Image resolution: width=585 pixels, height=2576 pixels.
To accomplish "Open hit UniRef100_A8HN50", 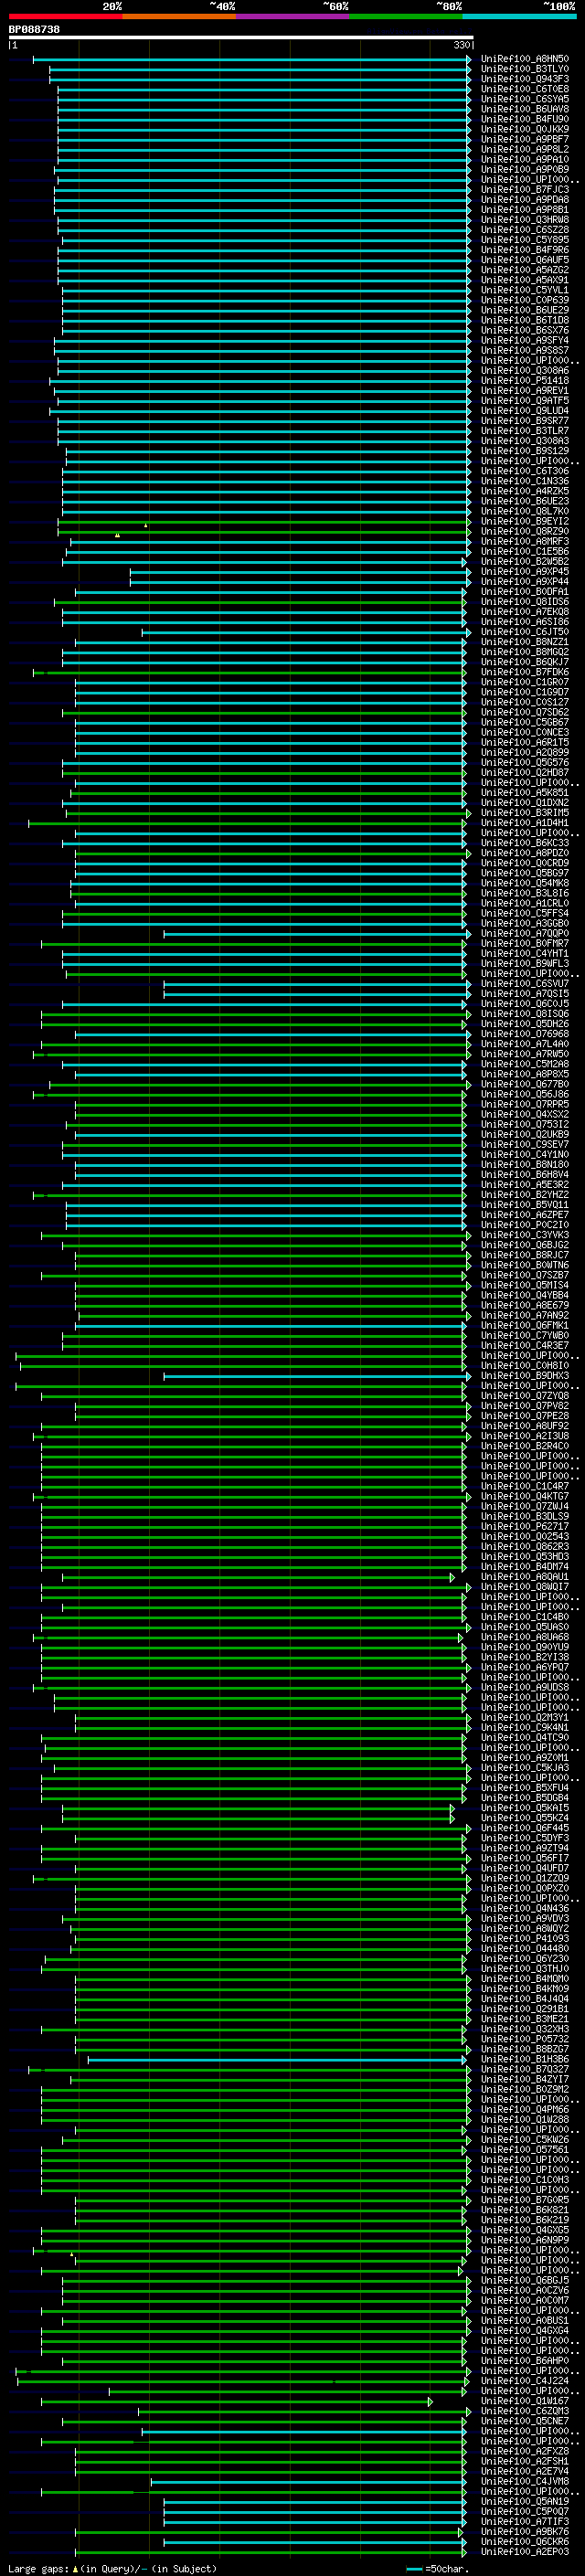I will pos(525,59).
